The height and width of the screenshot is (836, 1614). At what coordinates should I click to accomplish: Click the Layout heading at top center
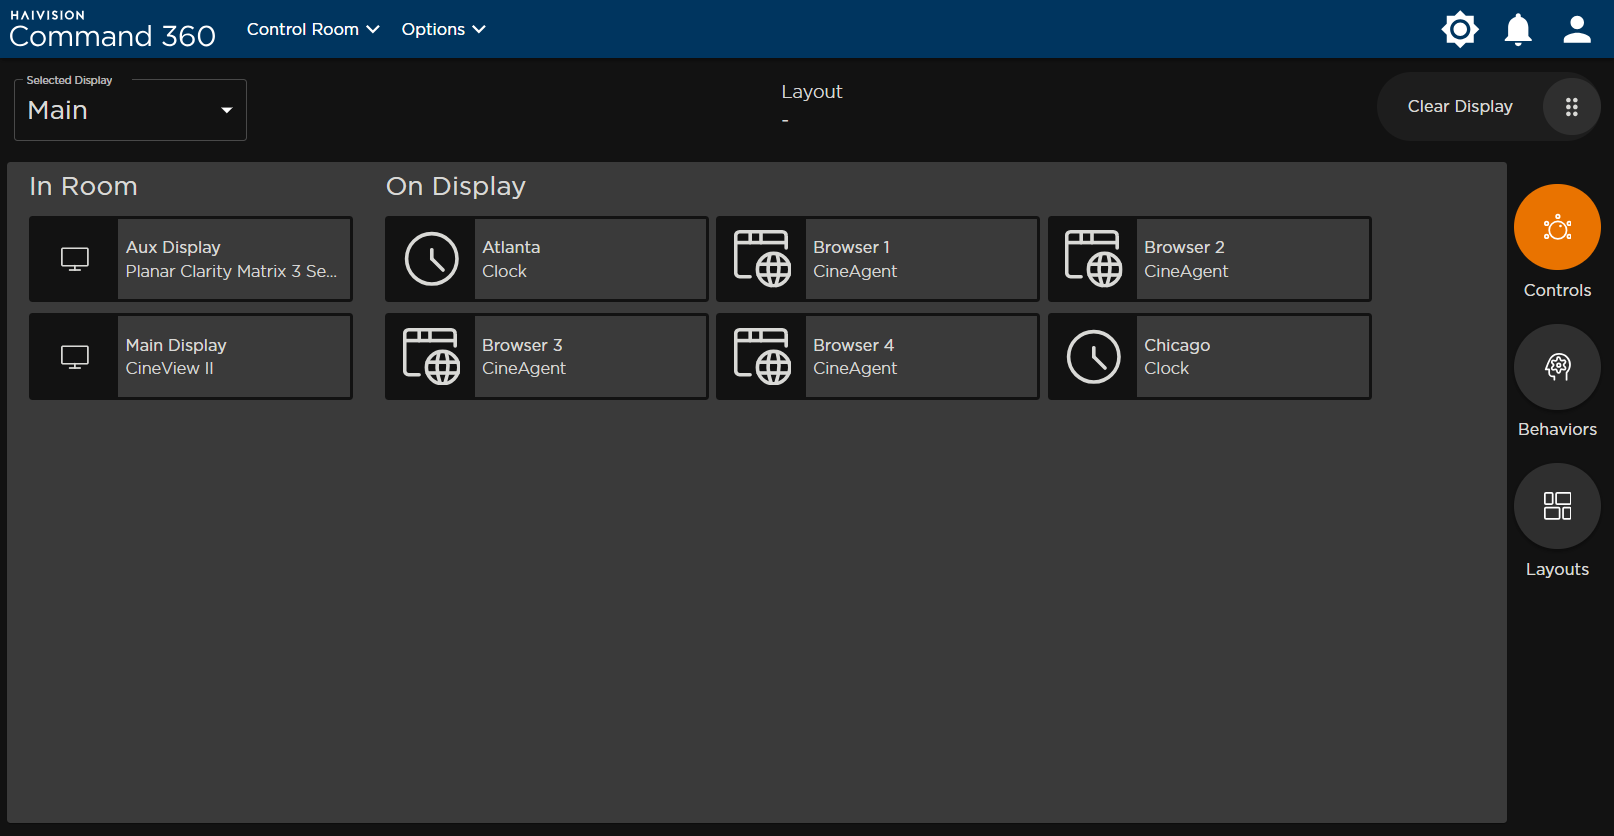coord(812,92)
